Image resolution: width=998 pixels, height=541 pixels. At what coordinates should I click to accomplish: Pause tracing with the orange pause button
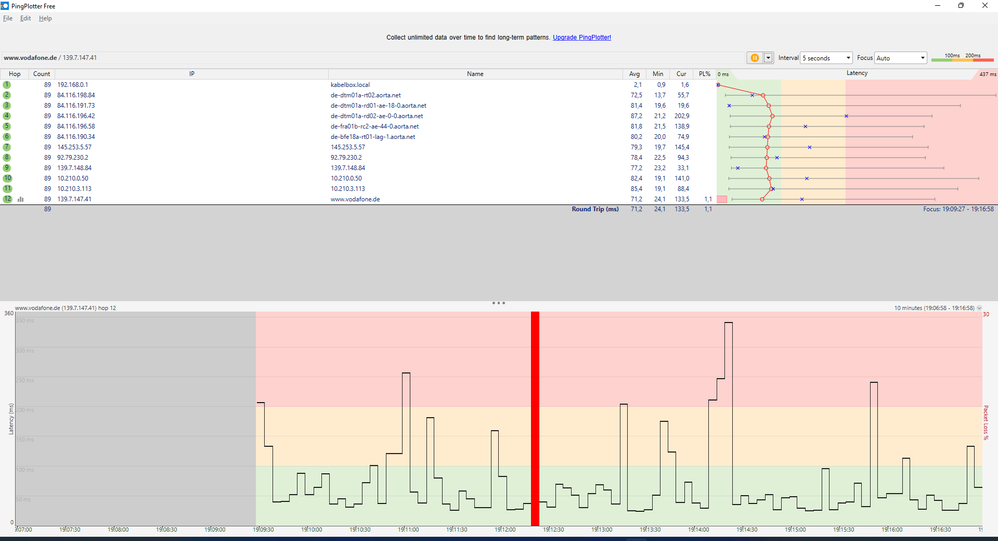tap(754, 58)
